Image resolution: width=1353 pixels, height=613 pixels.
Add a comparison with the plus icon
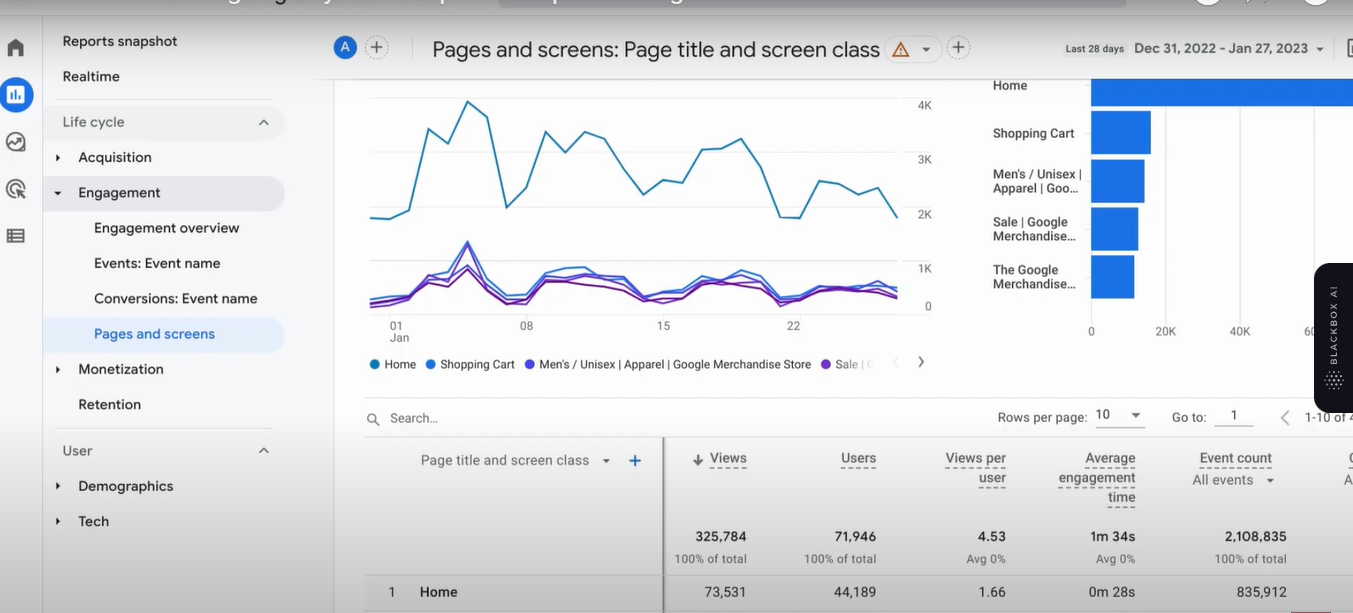pos(377,47)
